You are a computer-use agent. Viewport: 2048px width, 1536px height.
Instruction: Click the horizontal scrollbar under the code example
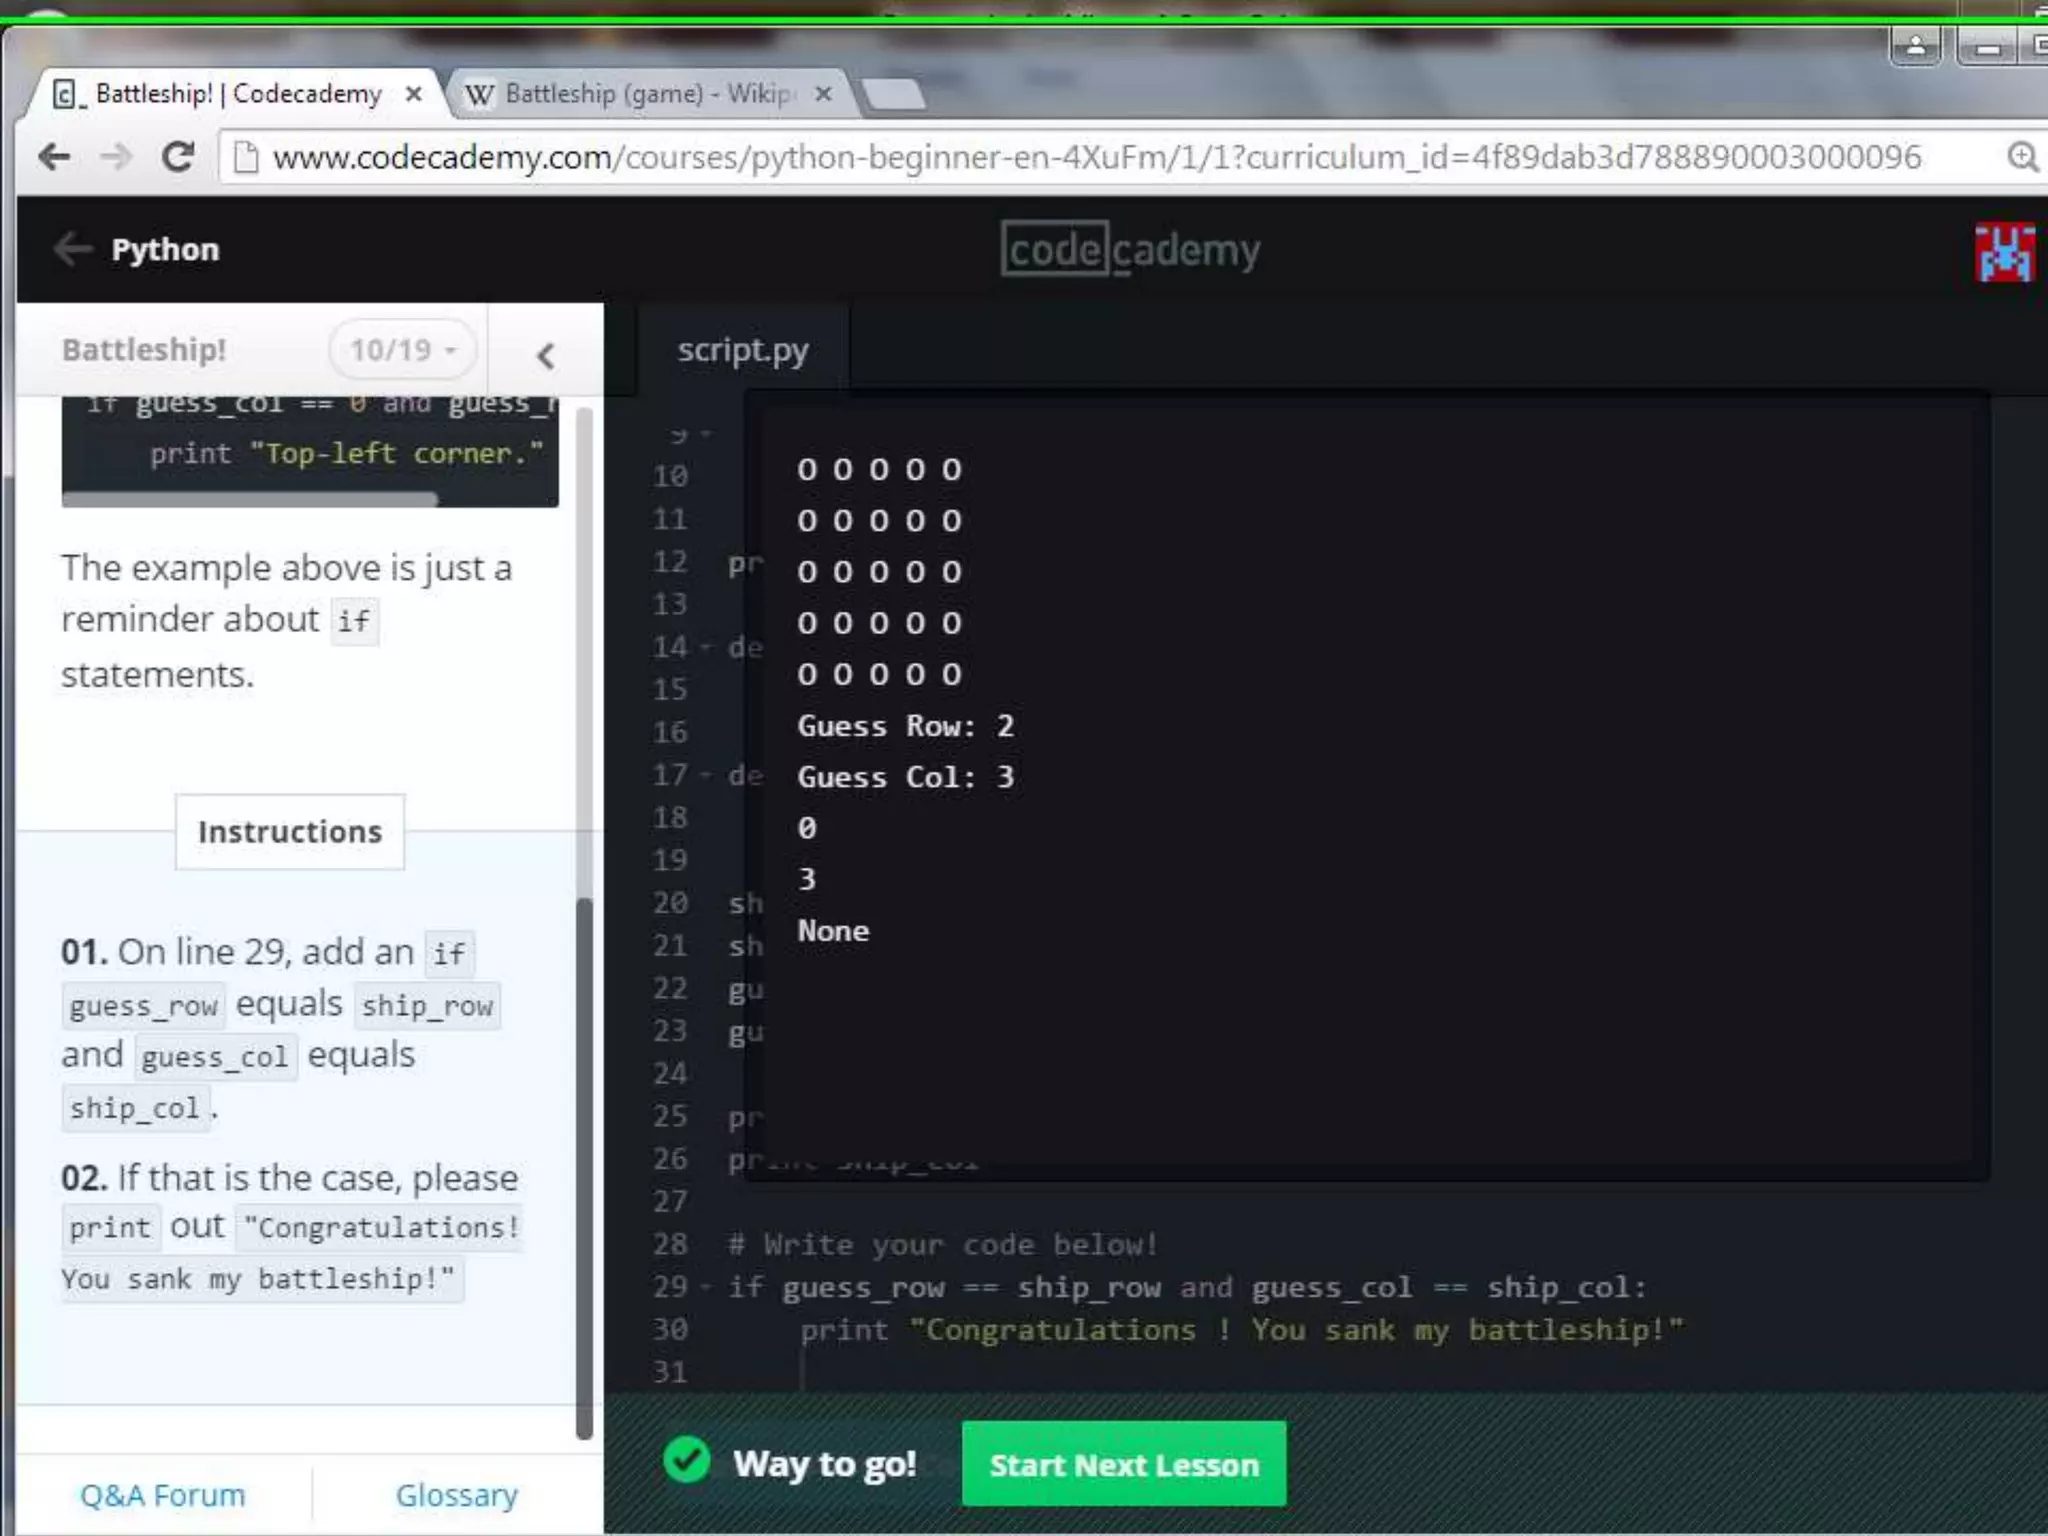(x=250, y=498)
